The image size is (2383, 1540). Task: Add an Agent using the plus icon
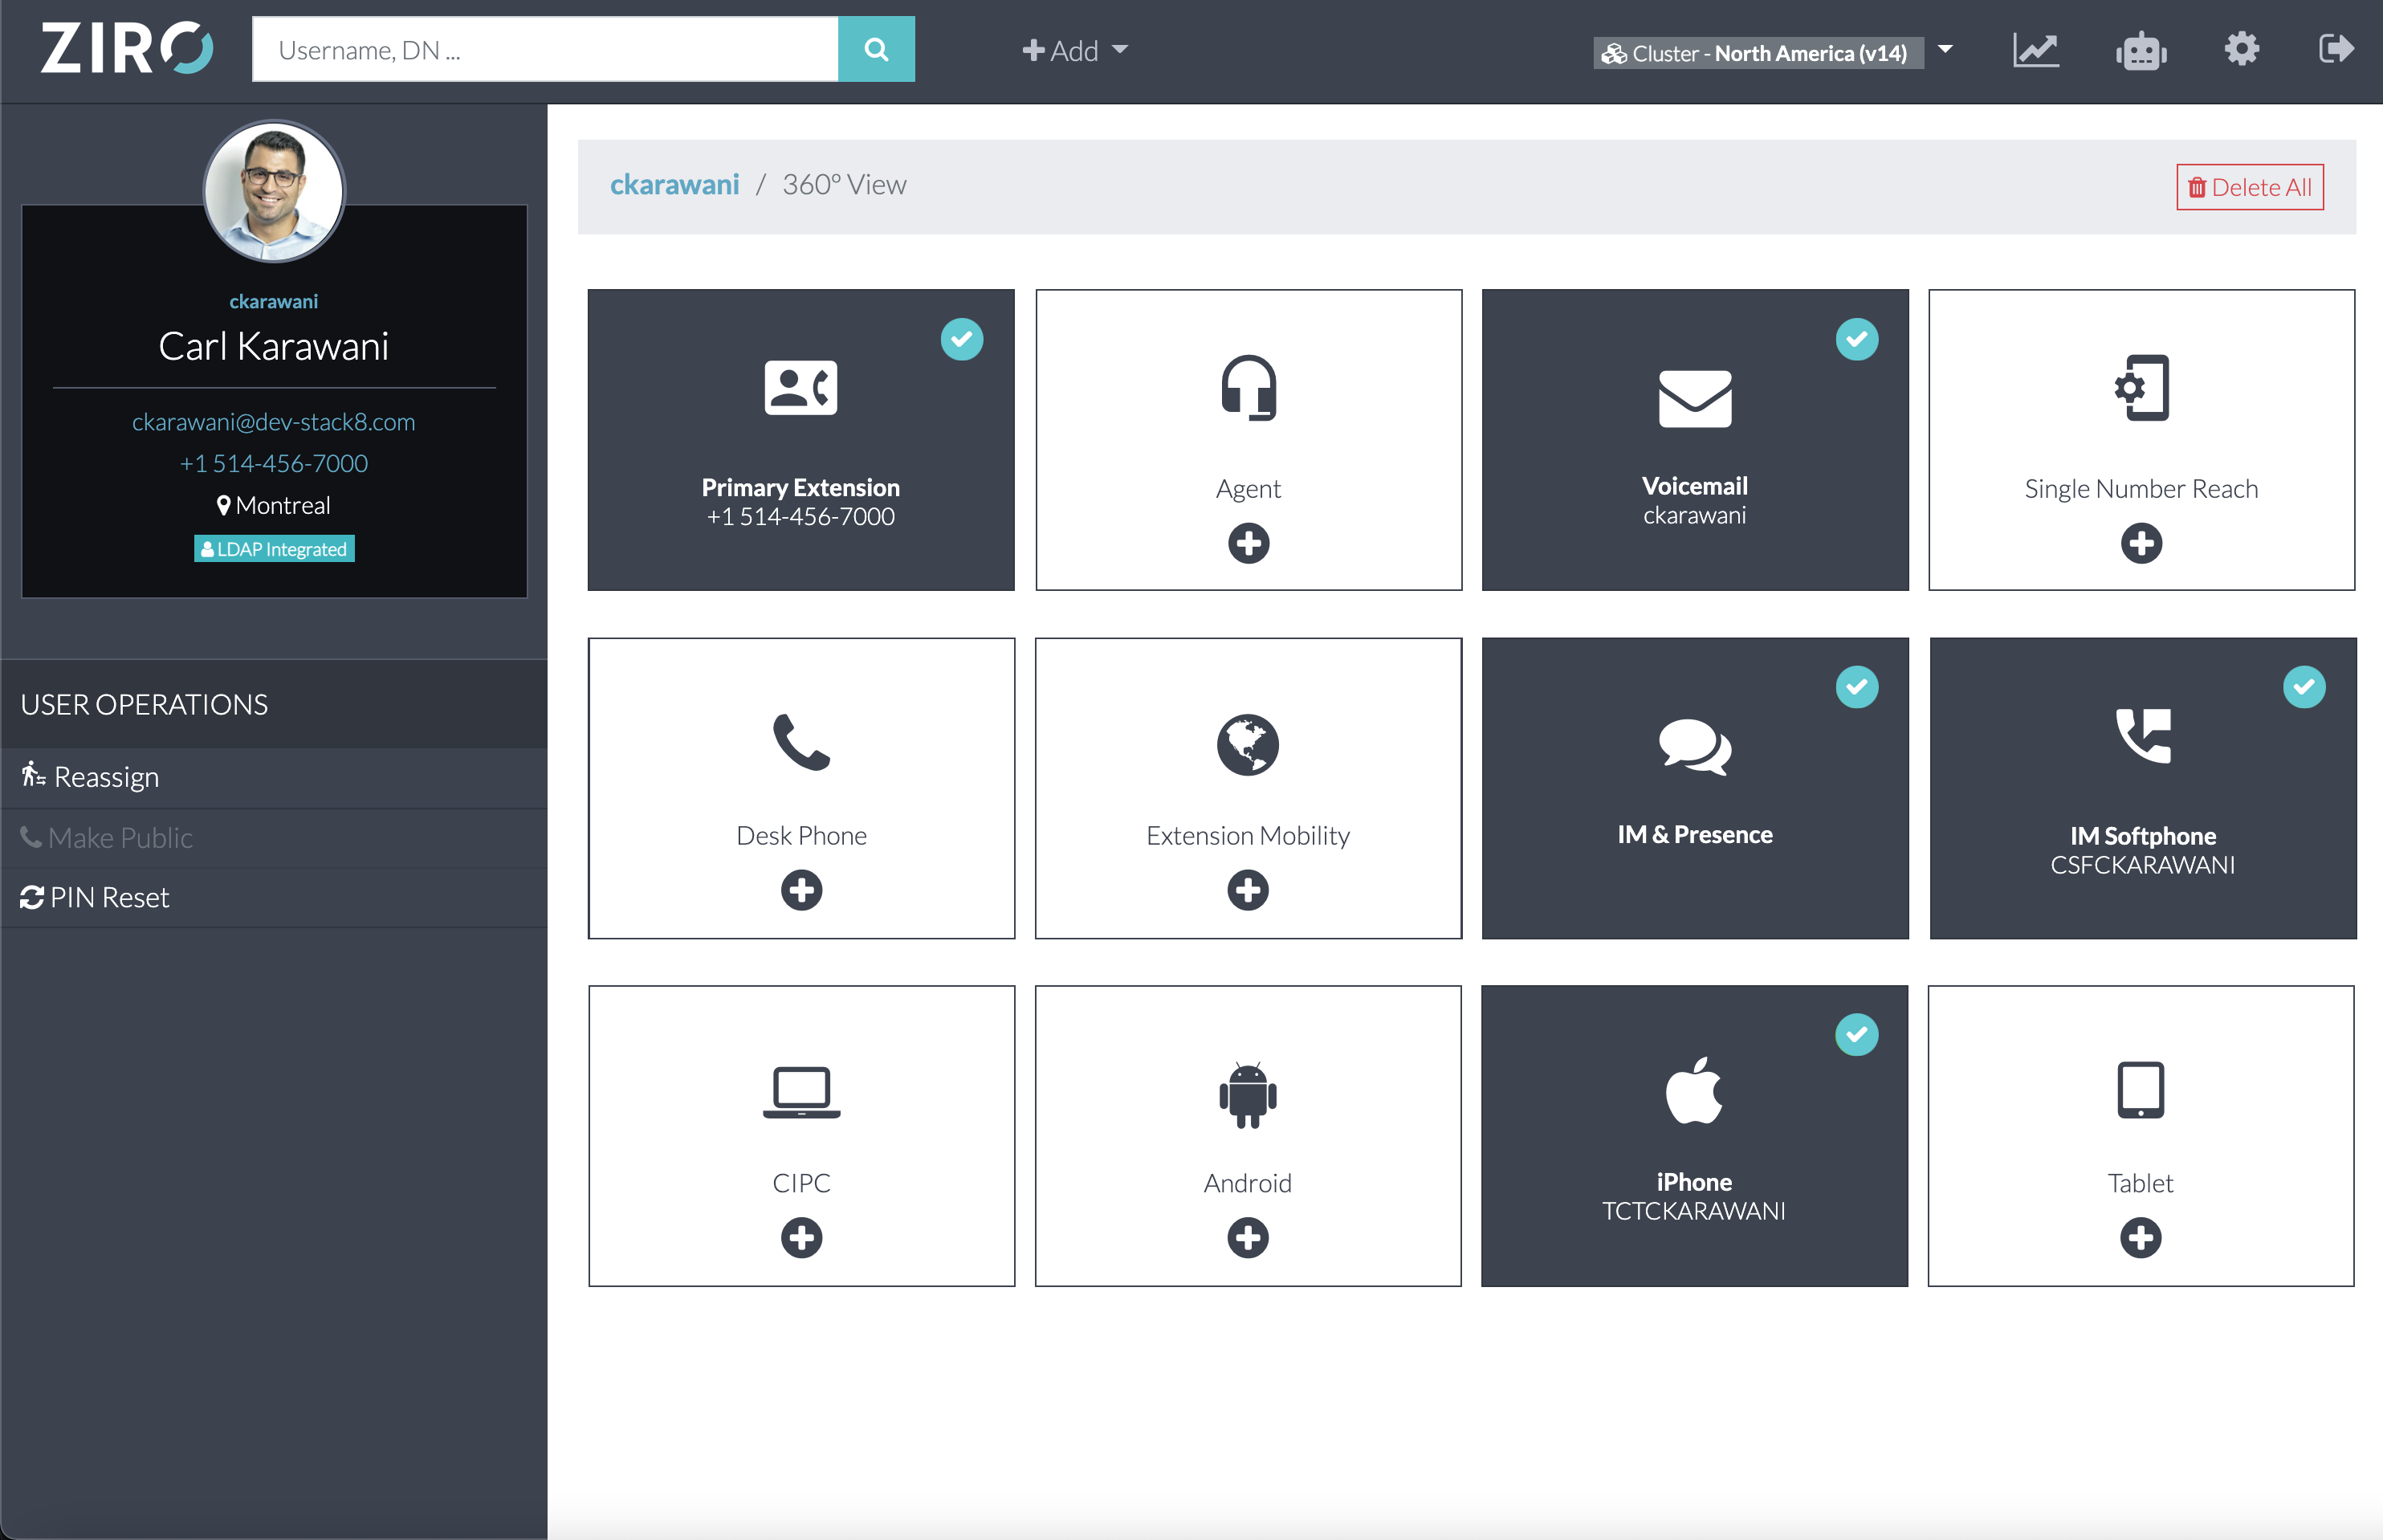coord(1247,543)
